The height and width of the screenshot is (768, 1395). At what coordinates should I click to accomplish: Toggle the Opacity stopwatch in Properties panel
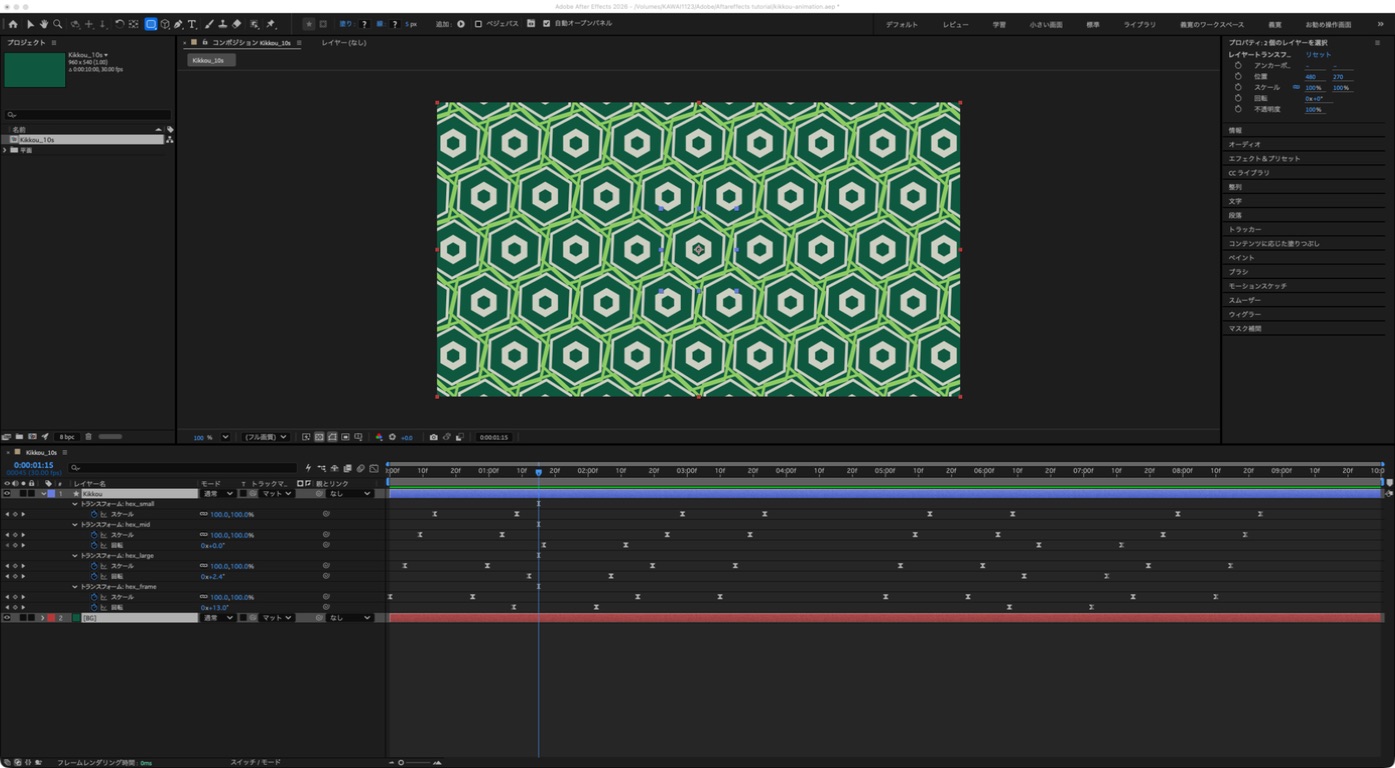(x=1238, y=109)
